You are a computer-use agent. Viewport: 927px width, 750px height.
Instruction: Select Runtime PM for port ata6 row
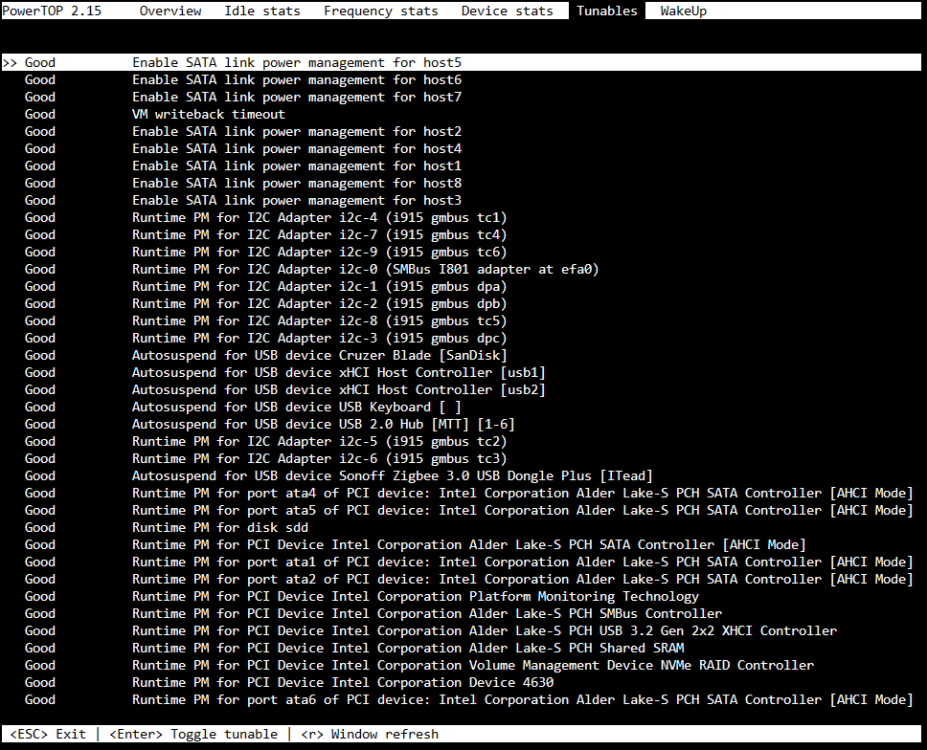[x=461, y=699]
